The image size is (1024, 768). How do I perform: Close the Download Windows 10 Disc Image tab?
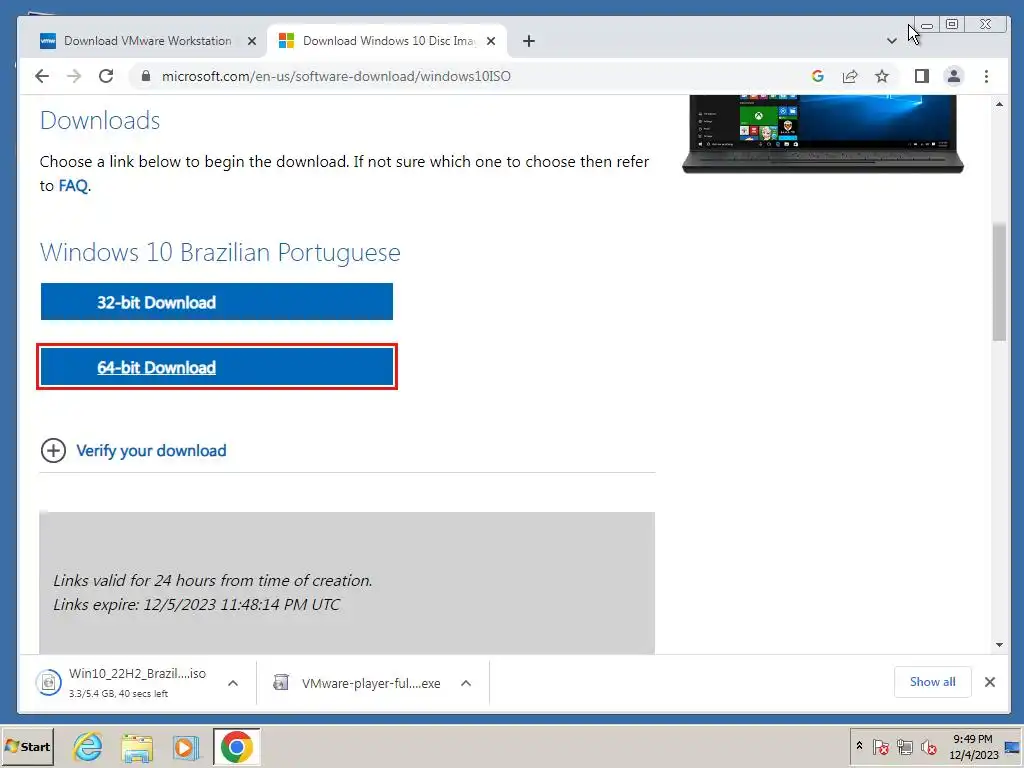pos(491,41)
